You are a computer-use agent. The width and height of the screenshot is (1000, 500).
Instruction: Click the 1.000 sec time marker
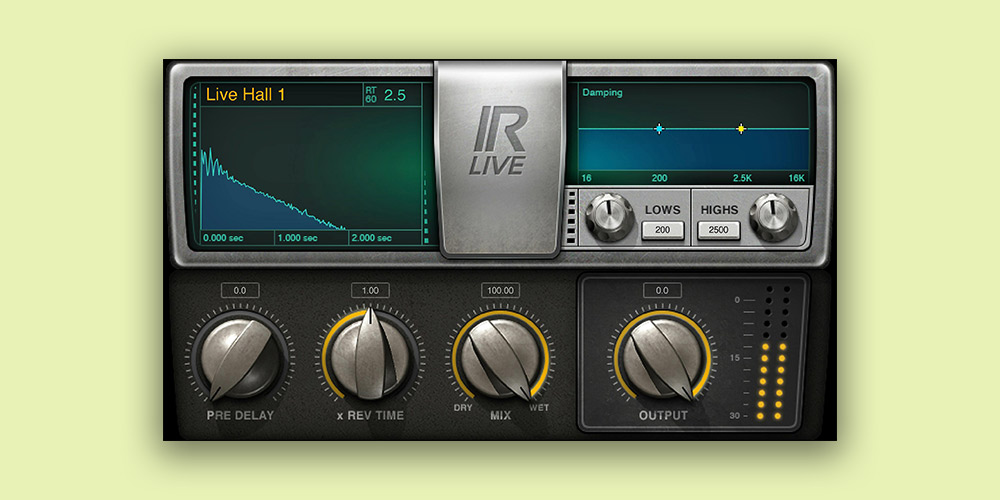point(297,238)
